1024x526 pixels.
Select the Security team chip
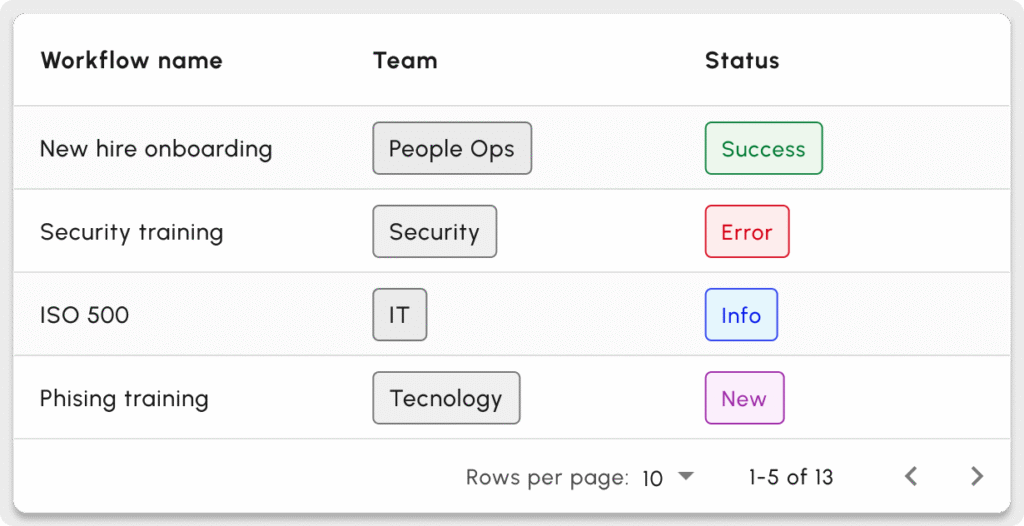point(434,232)
